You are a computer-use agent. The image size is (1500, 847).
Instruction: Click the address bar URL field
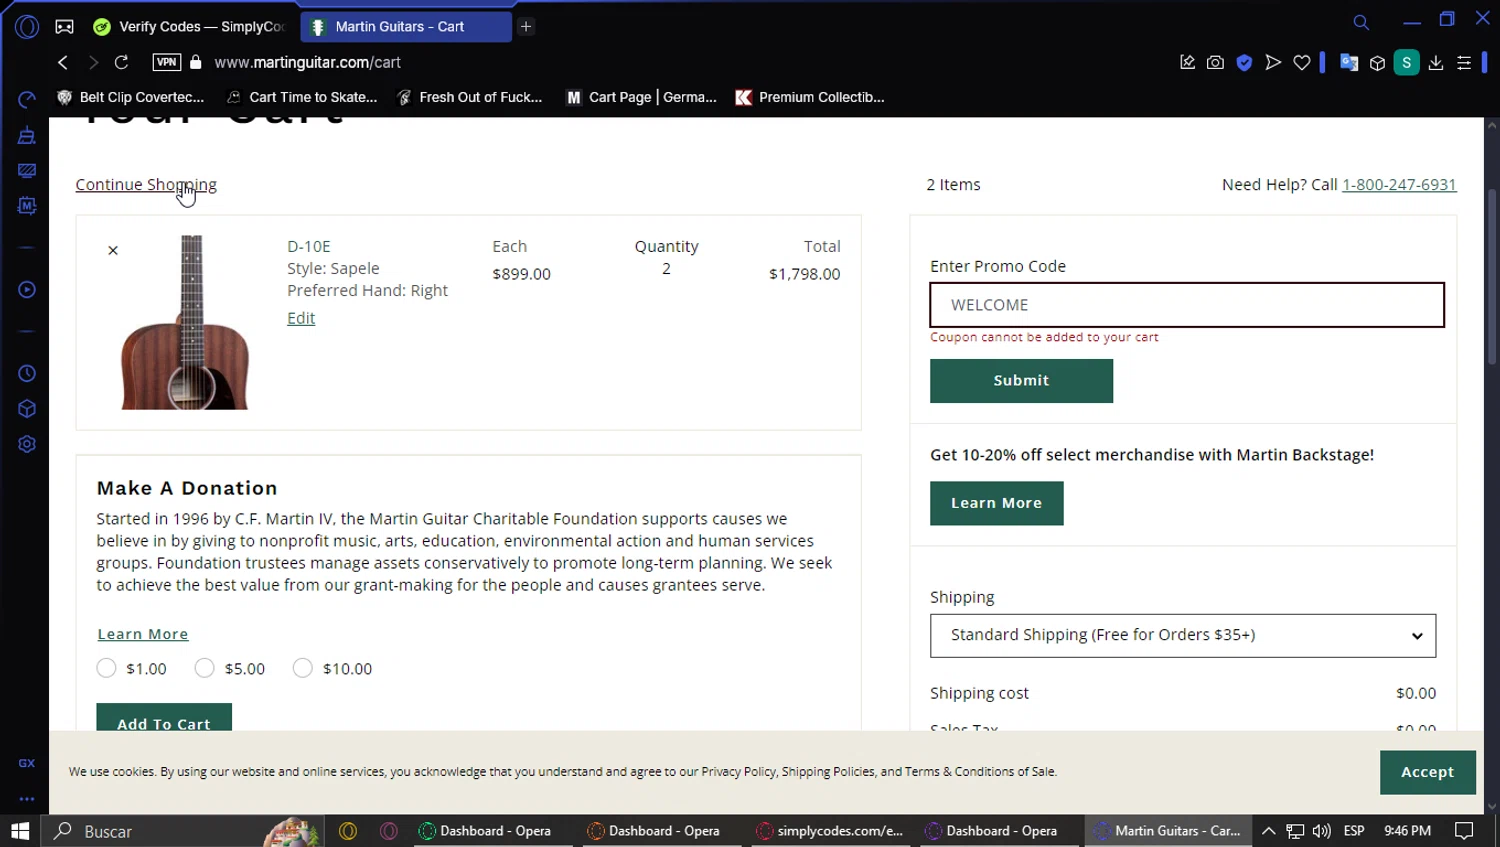pyautogui.click(x=308, y=62)
